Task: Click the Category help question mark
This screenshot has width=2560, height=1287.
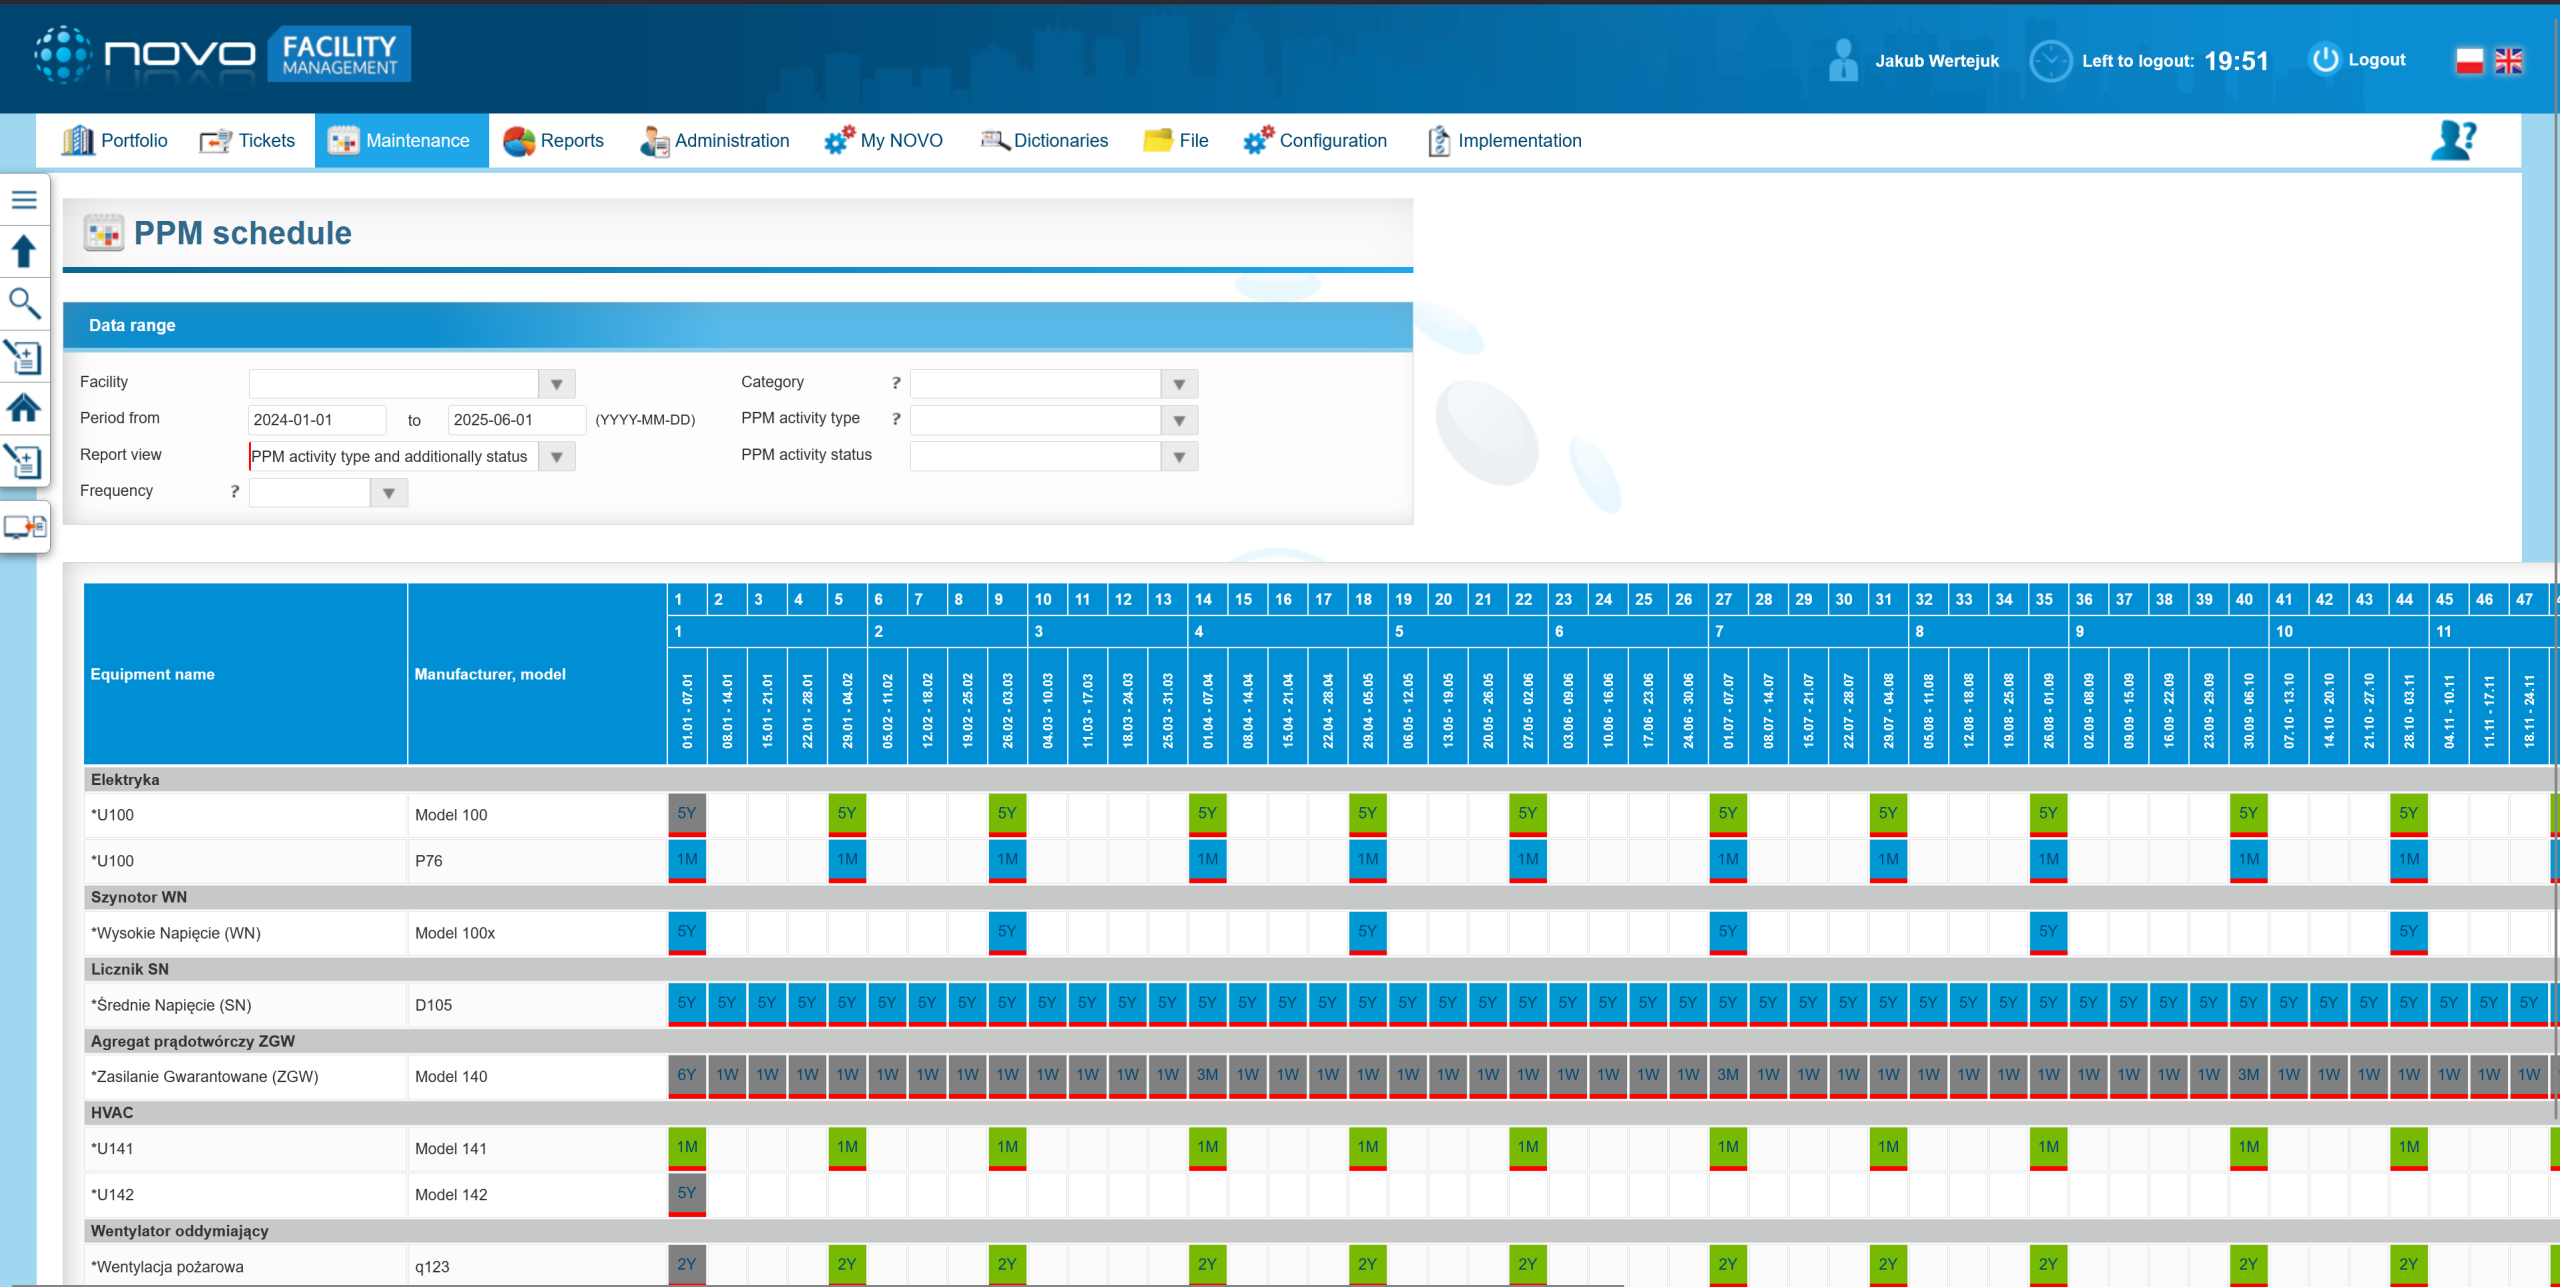Action: pyautogui.click(x=896, y=383)
